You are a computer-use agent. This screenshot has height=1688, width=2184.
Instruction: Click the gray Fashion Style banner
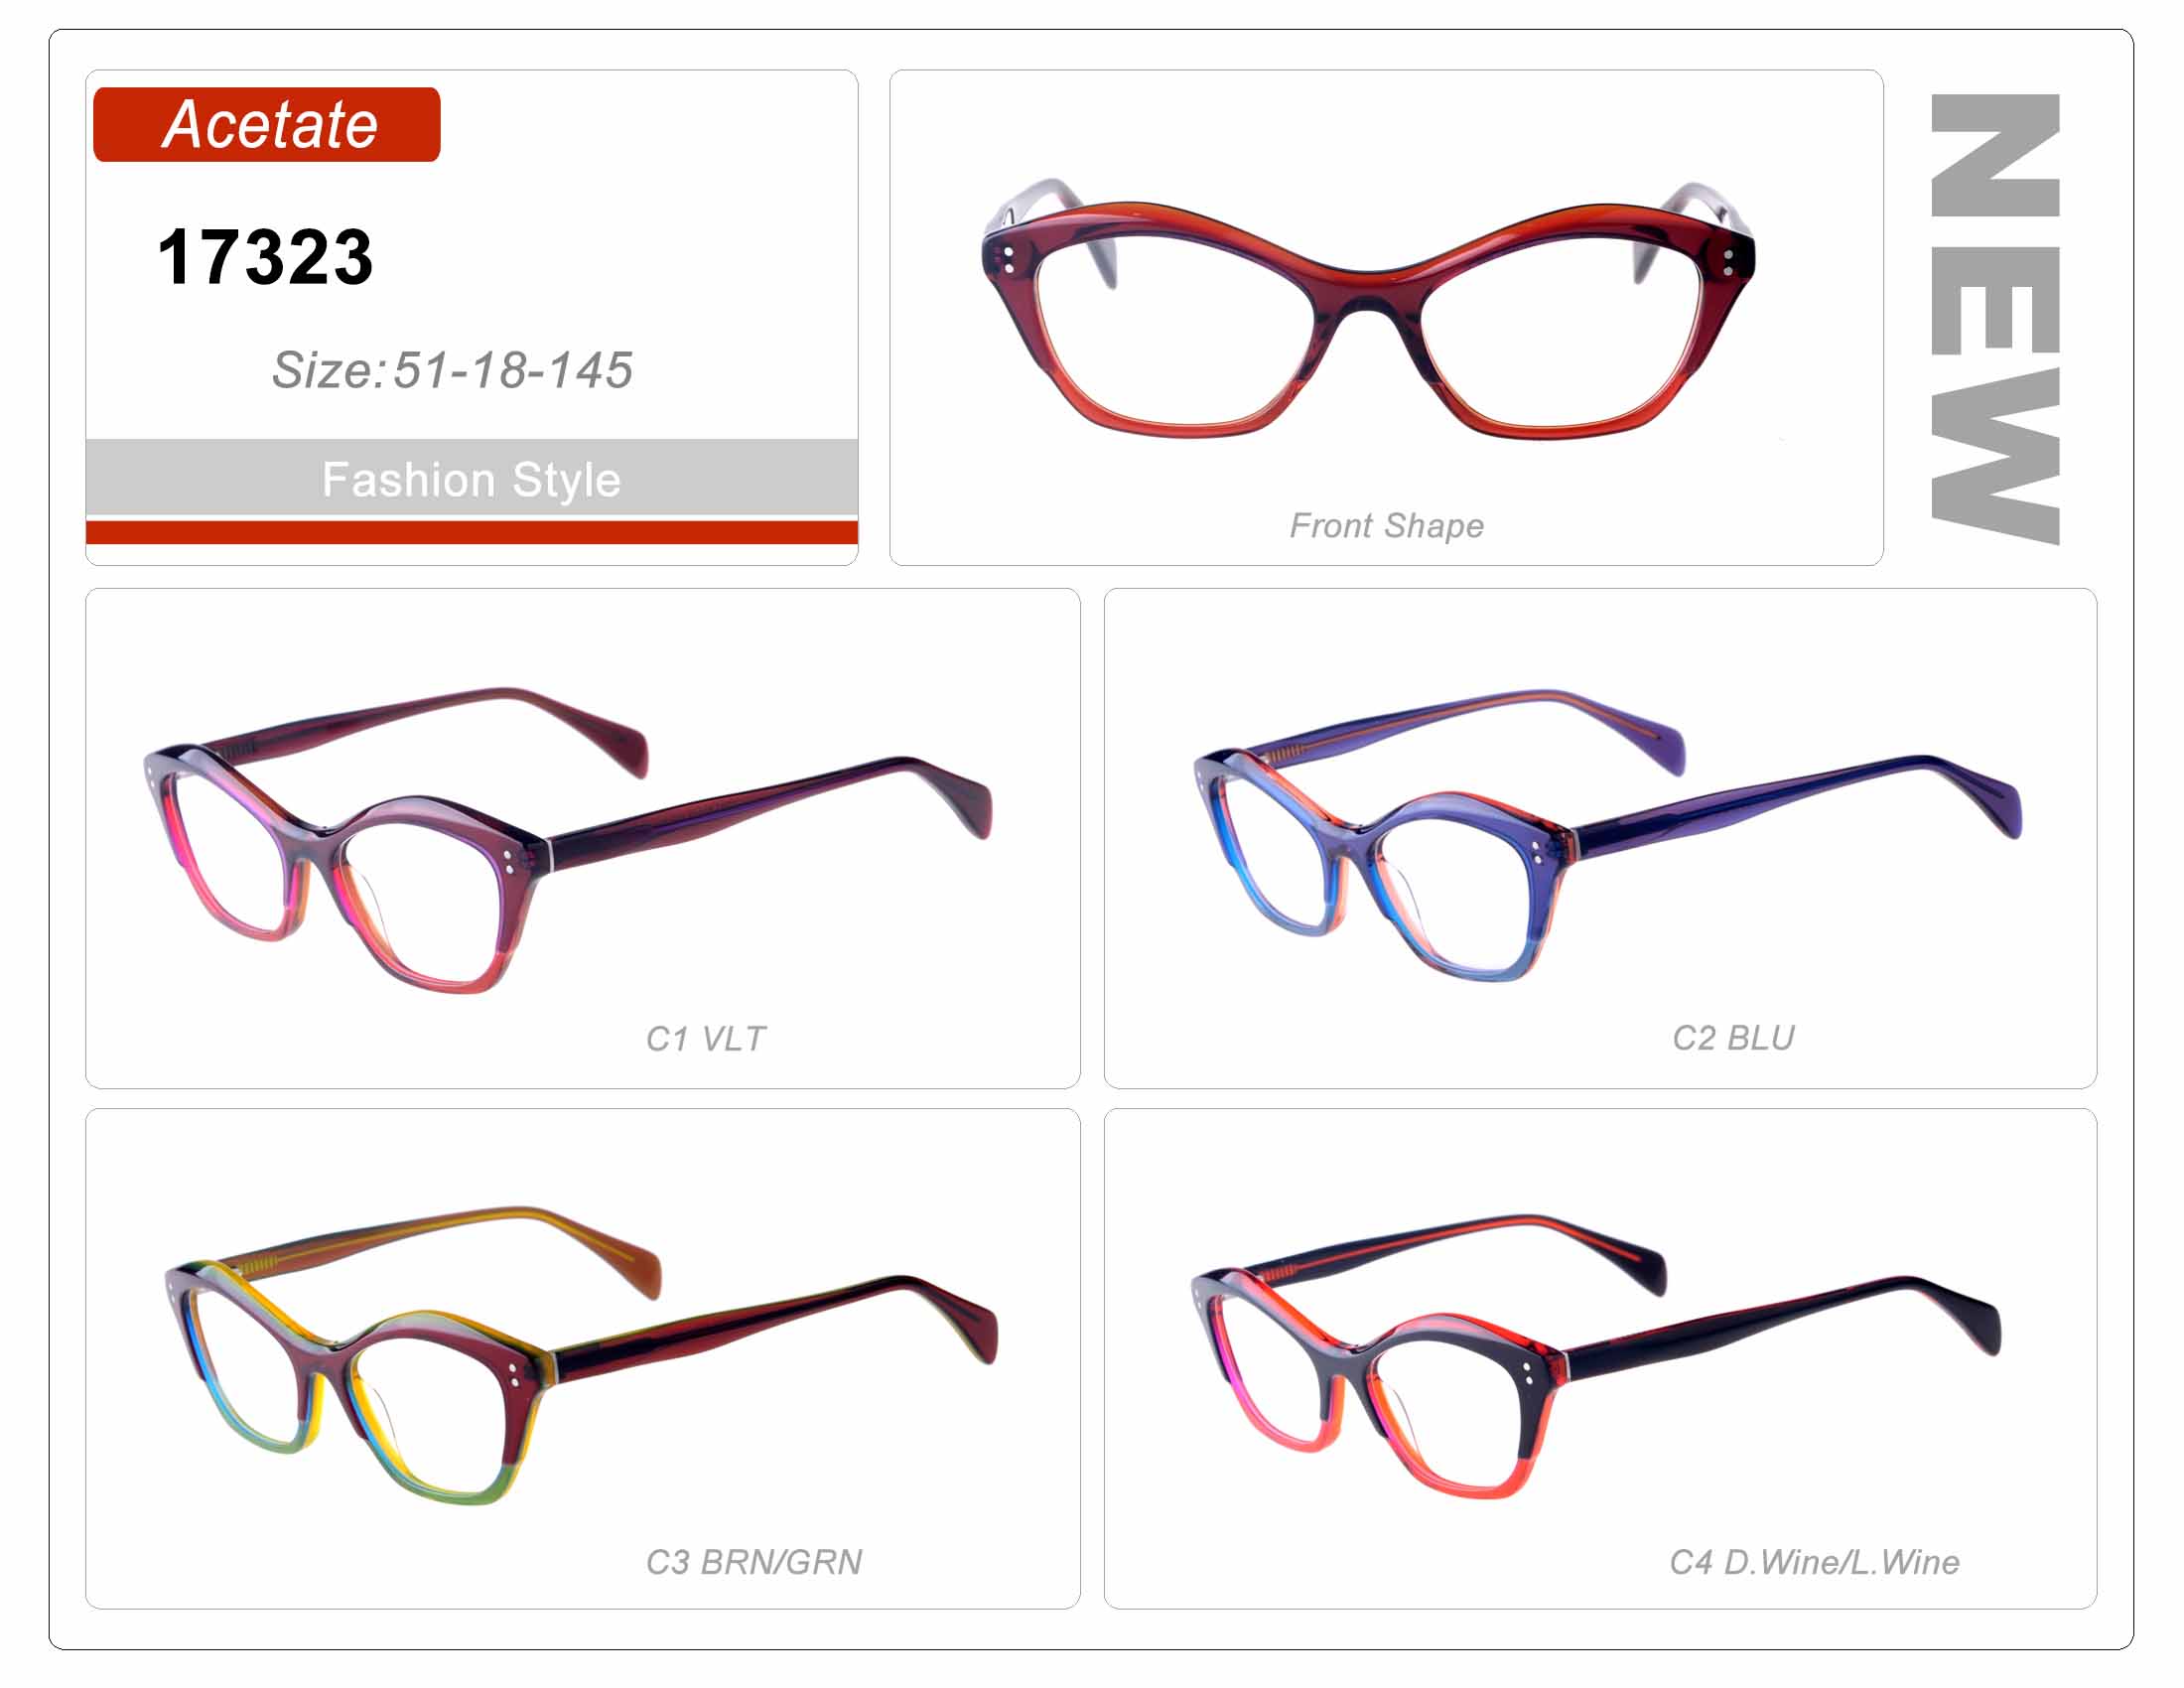coord(471,478)
